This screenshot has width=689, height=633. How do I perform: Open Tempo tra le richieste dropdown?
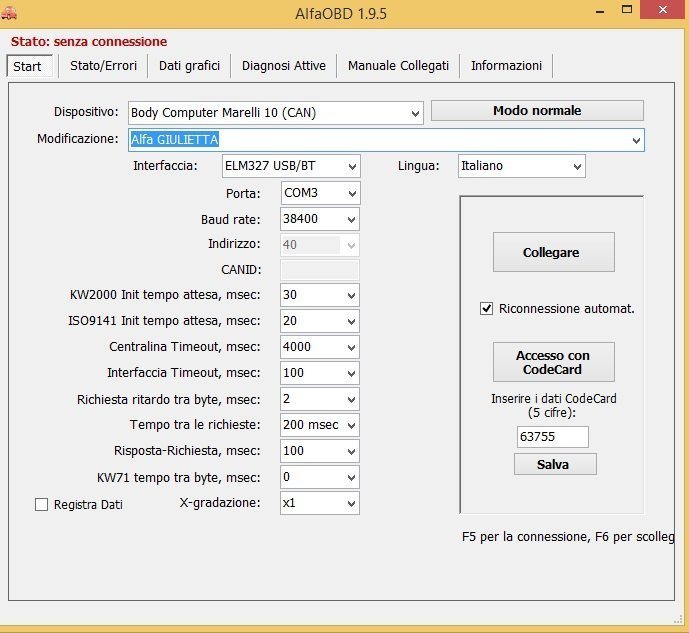(320, 425)
